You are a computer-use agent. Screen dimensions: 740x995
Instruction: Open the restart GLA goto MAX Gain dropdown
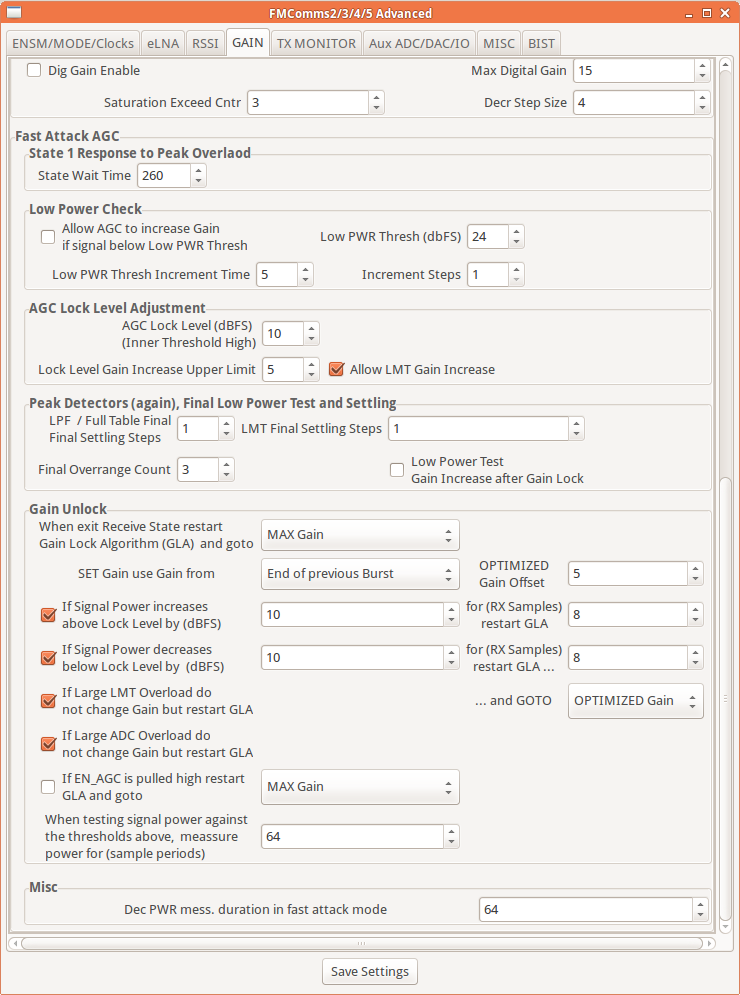tap(360, 535)
